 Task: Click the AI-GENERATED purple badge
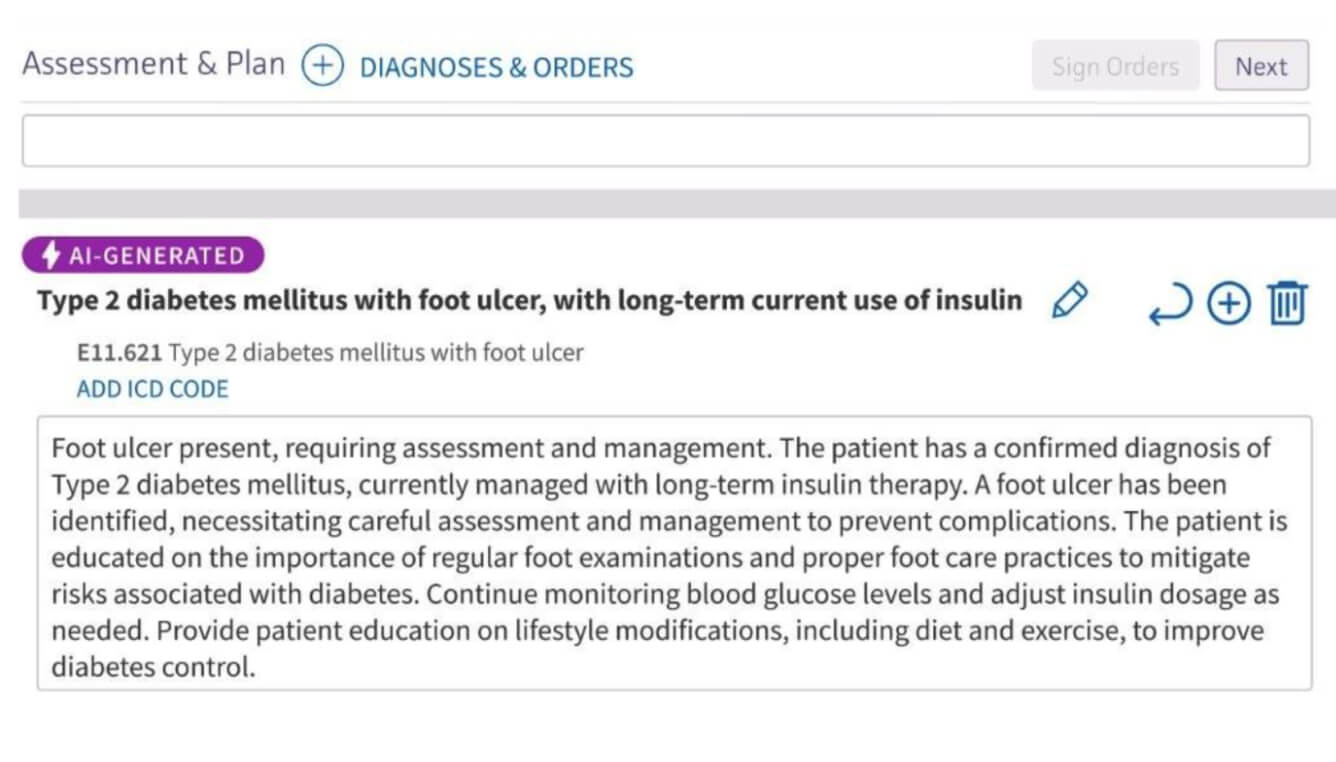(x=143, y=255)
